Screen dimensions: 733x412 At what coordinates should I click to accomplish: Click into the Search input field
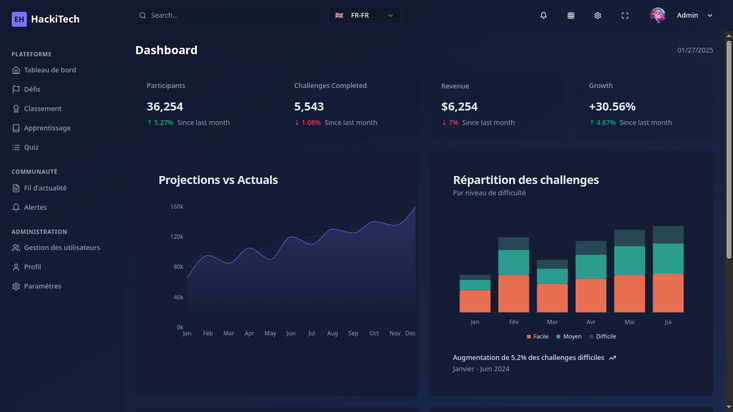tap(230, 16)
